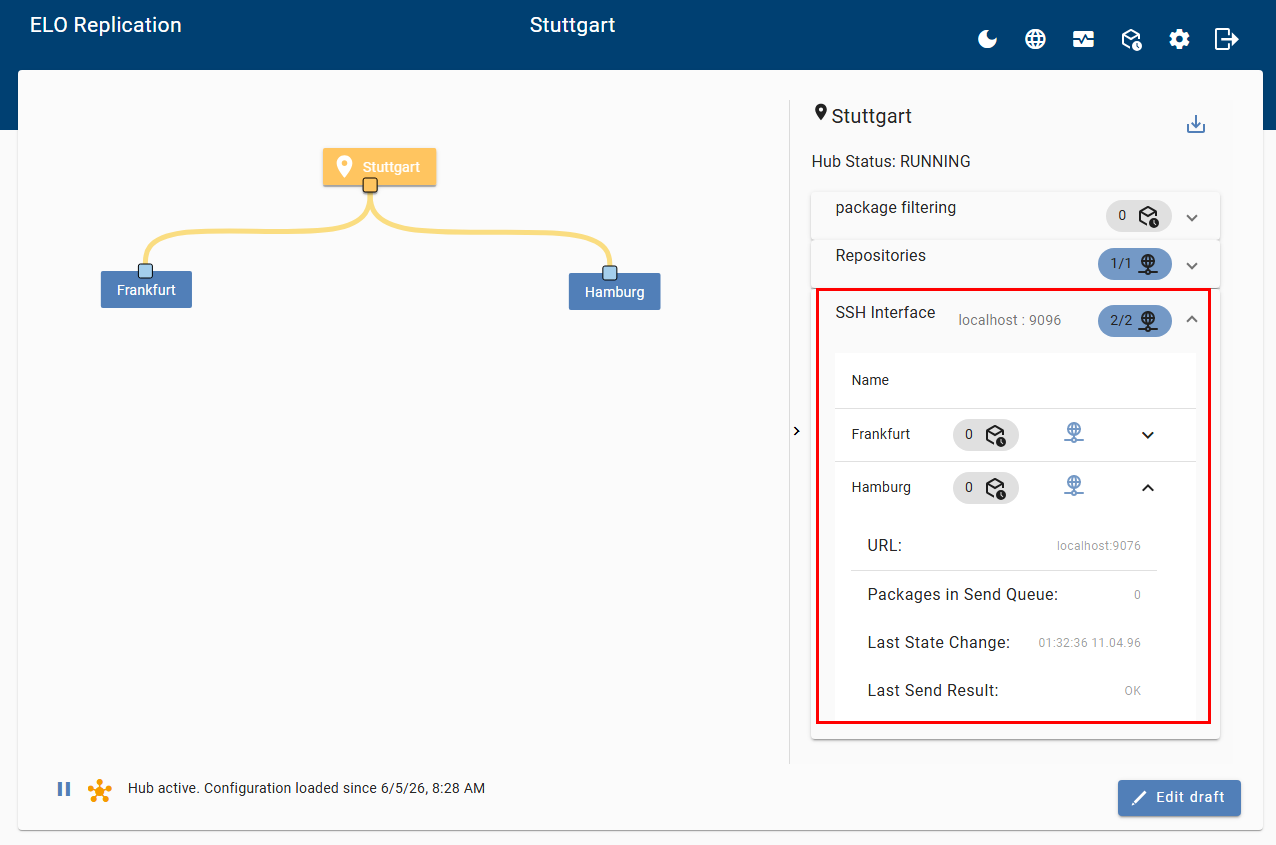Click the Frankfurt name in table
The height and width of the screenshot is (845, 1276).
(x=881, y=435)
